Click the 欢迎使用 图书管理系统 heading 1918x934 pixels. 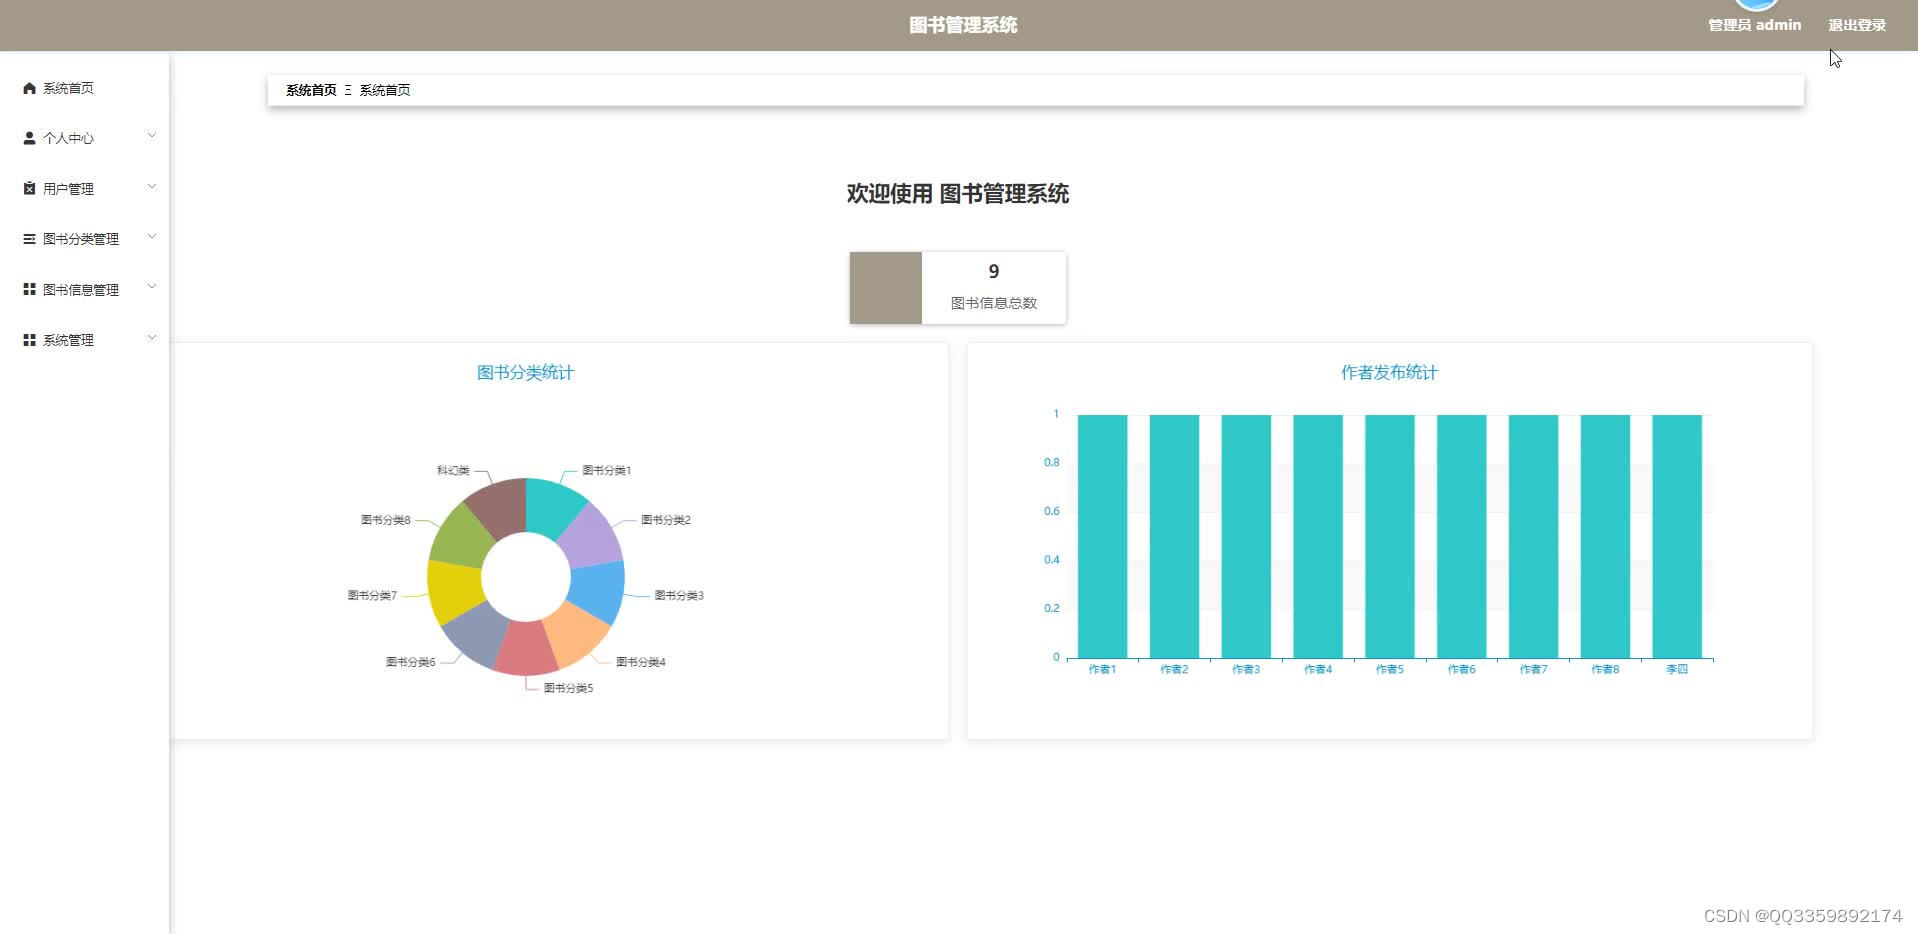(x=958, y=193)
